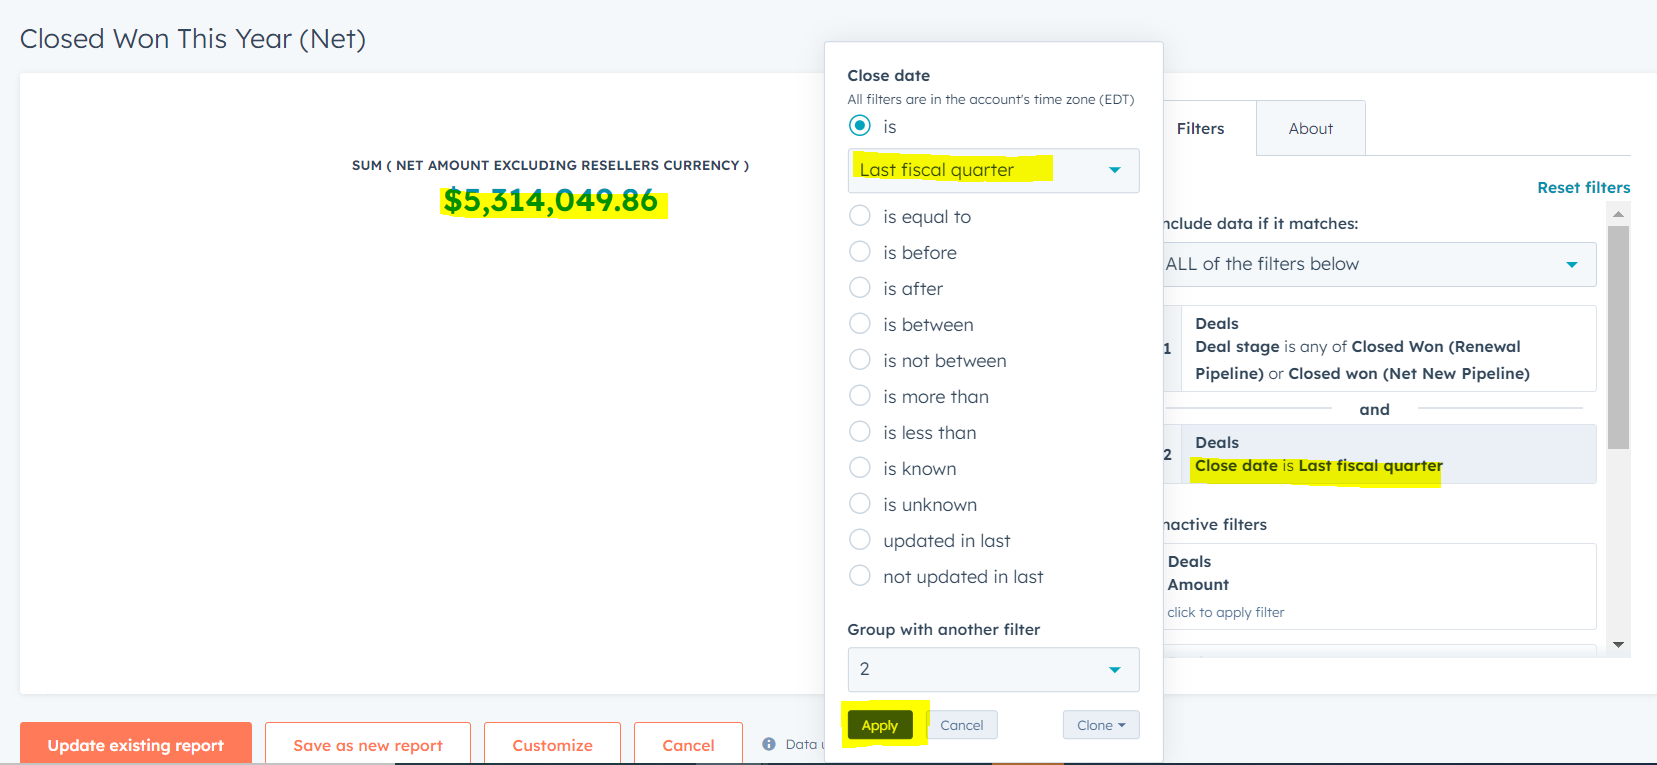Click Update existing report button

(136, 745)
